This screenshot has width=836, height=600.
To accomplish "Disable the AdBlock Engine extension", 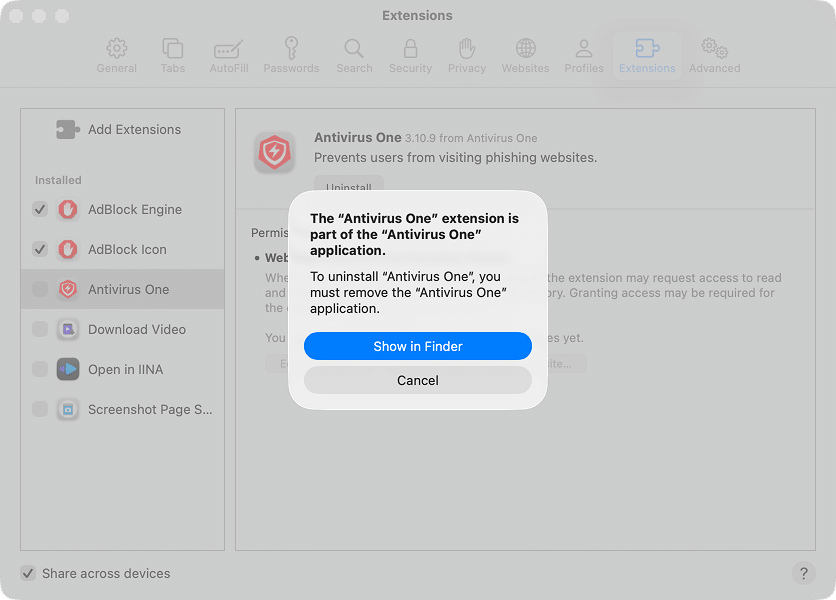I will 40,210.
